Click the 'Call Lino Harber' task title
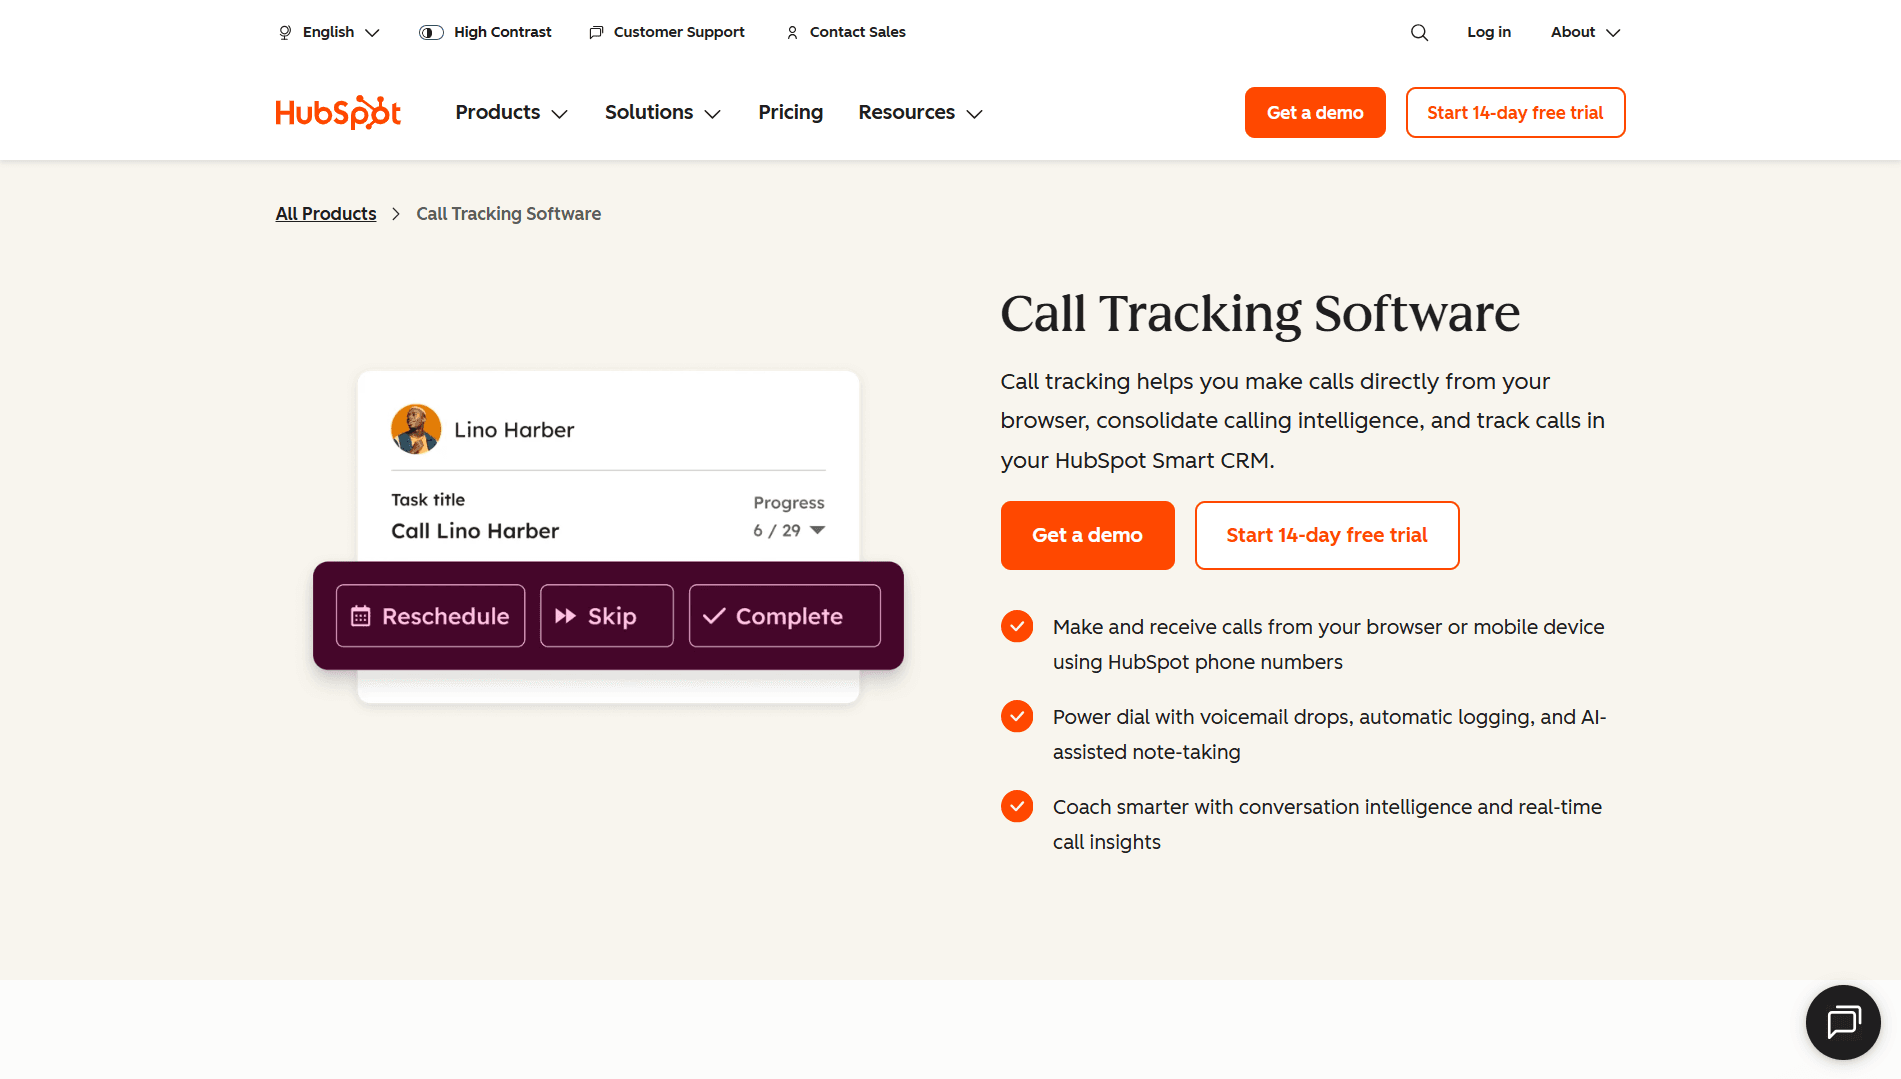 point(475,531)
